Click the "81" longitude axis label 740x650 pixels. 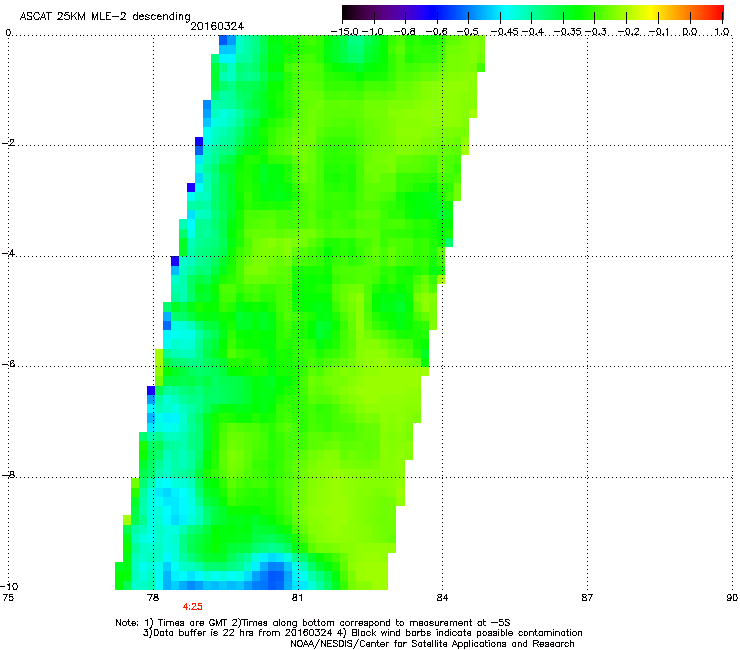pyautogui.click(x=297, y=598)
